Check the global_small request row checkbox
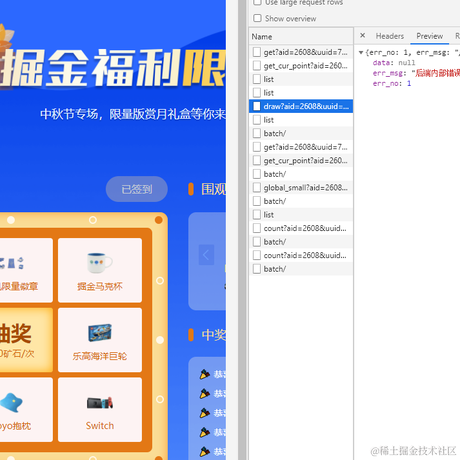 coord(257,188)
